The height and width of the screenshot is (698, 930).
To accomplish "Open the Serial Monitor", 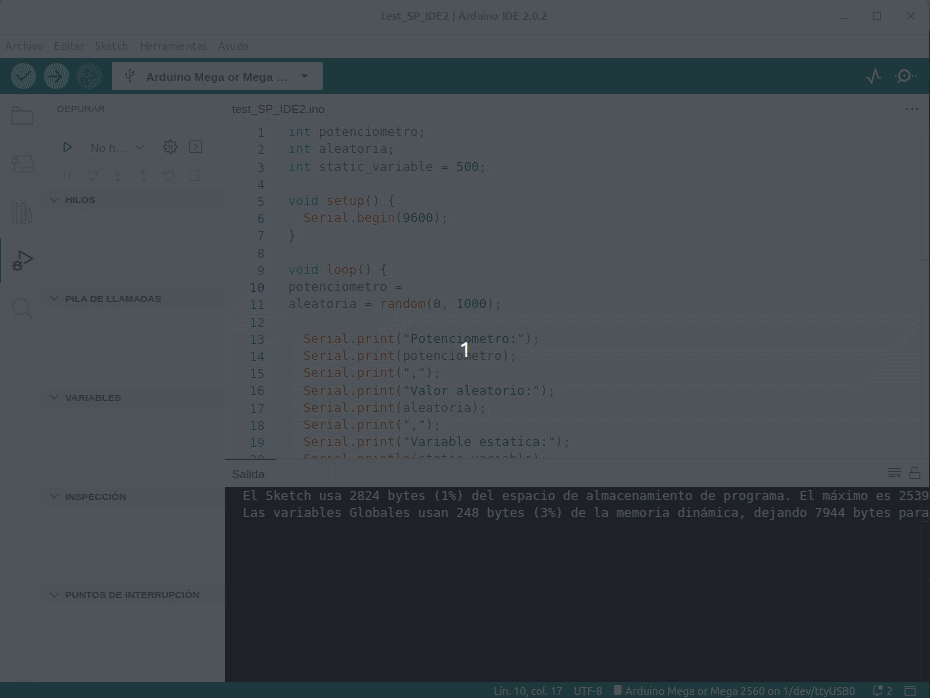I will [x=906, y=76].
